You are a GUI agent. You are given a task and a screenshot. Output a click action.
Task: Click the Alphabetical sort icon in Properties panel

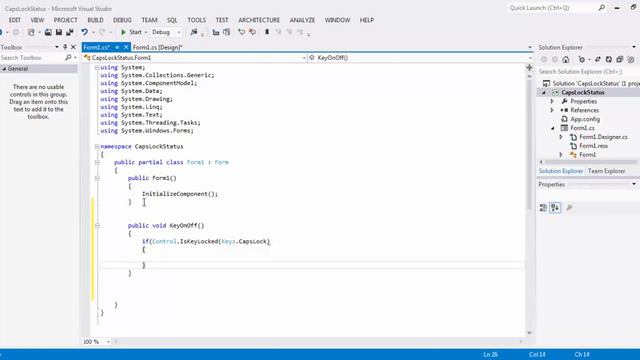[555, 208]
